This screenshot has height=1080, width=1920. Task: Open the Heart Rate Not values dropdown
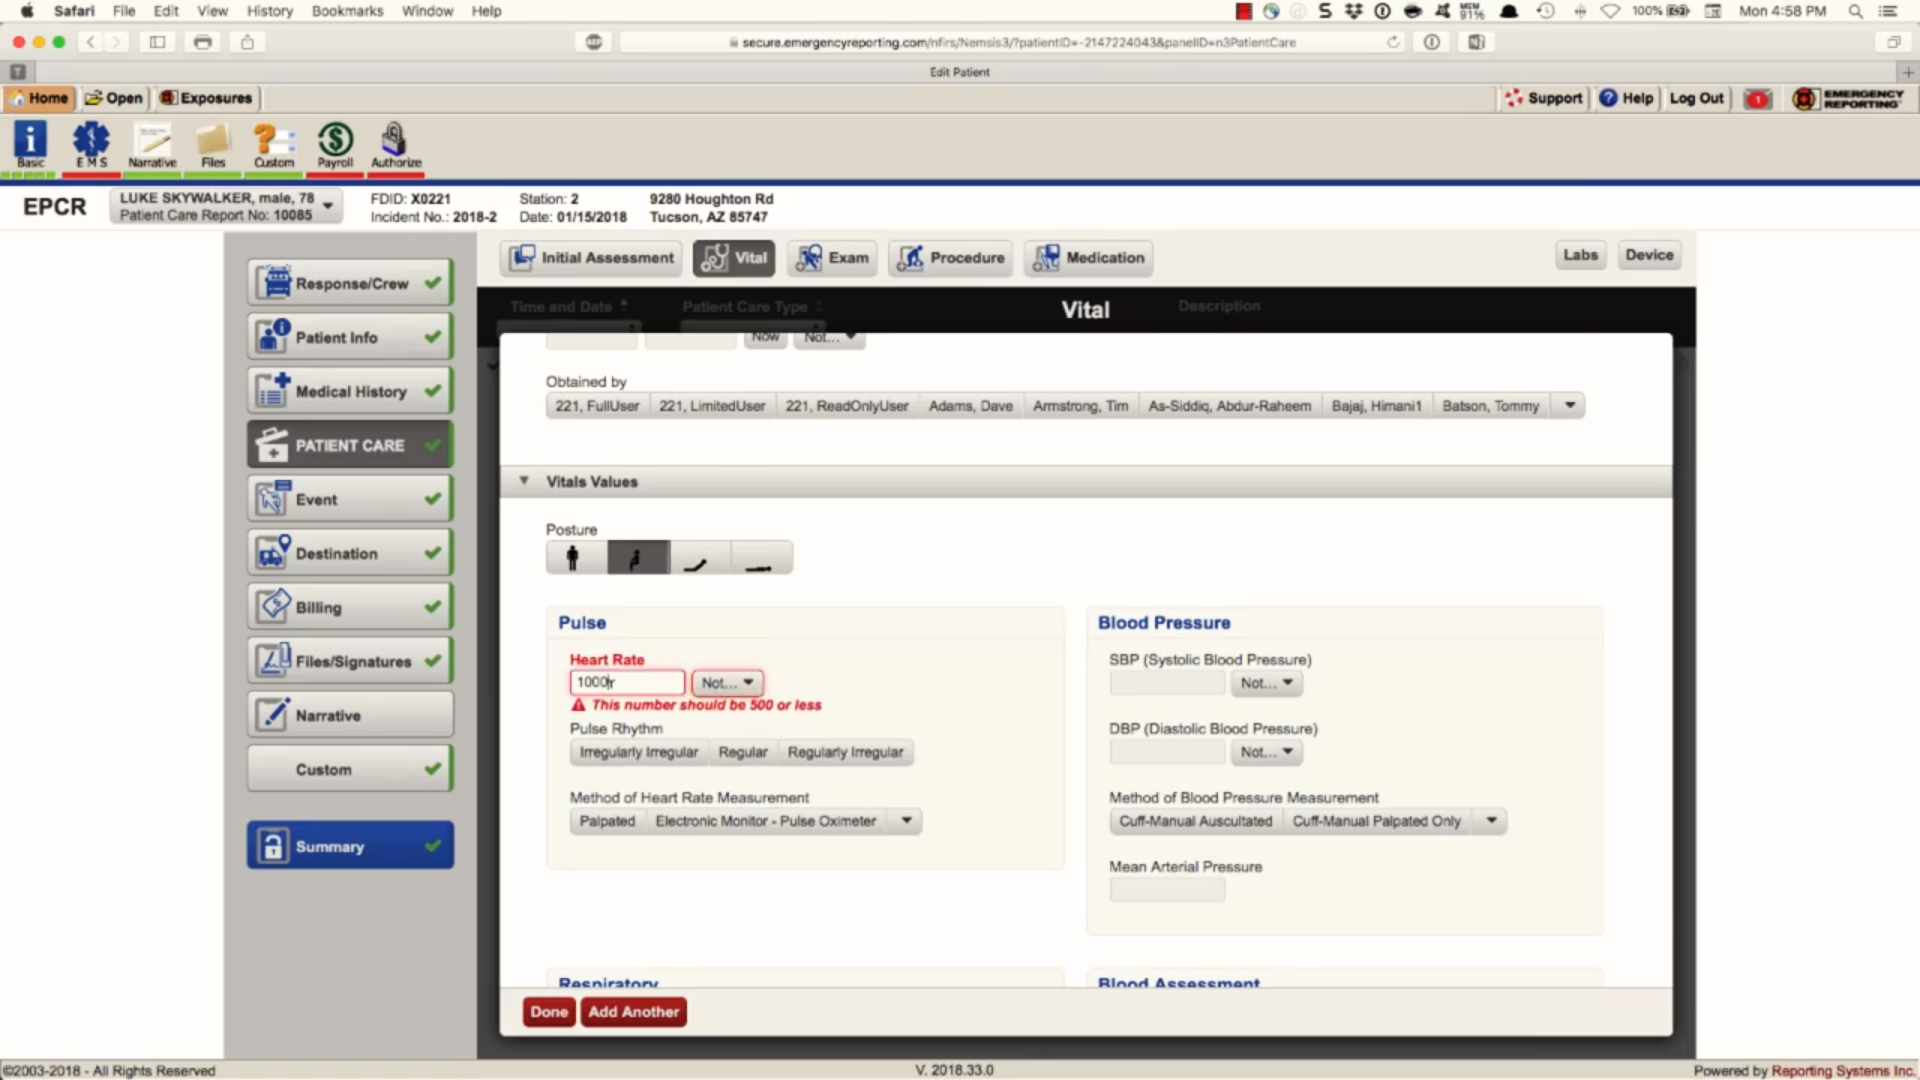[727, 683]
